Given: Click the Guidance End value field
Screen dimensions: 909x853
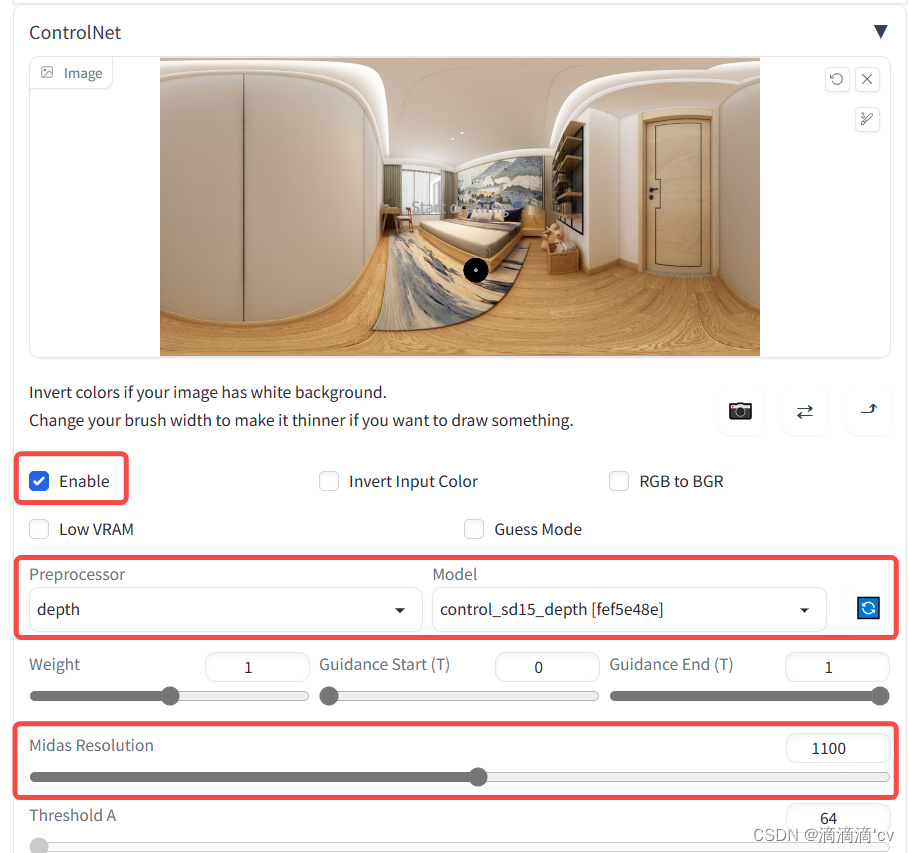Looking at the screenshot, I should (x=837, y=667).
